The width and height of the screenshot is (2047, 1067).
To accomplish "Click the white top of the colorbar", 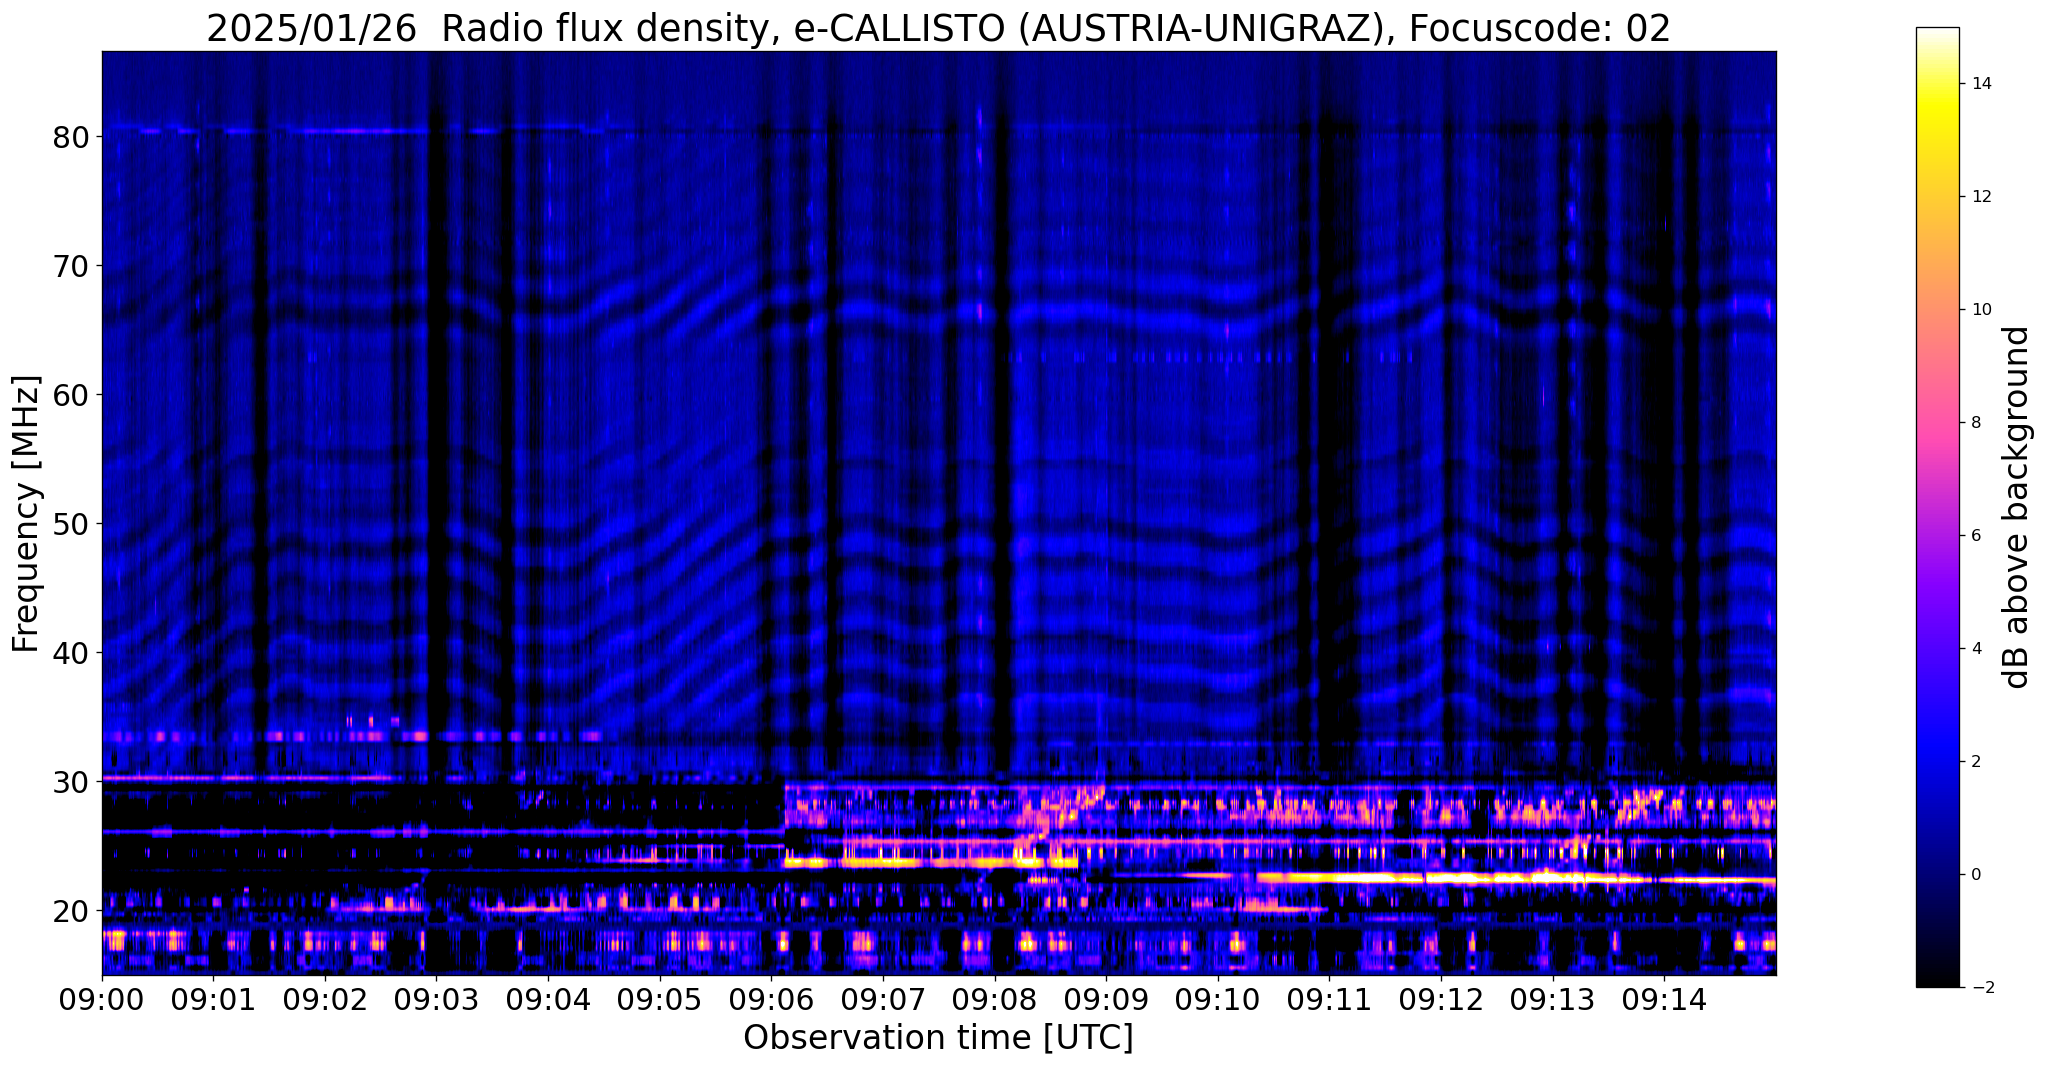I will click(x=1937, y=35).
